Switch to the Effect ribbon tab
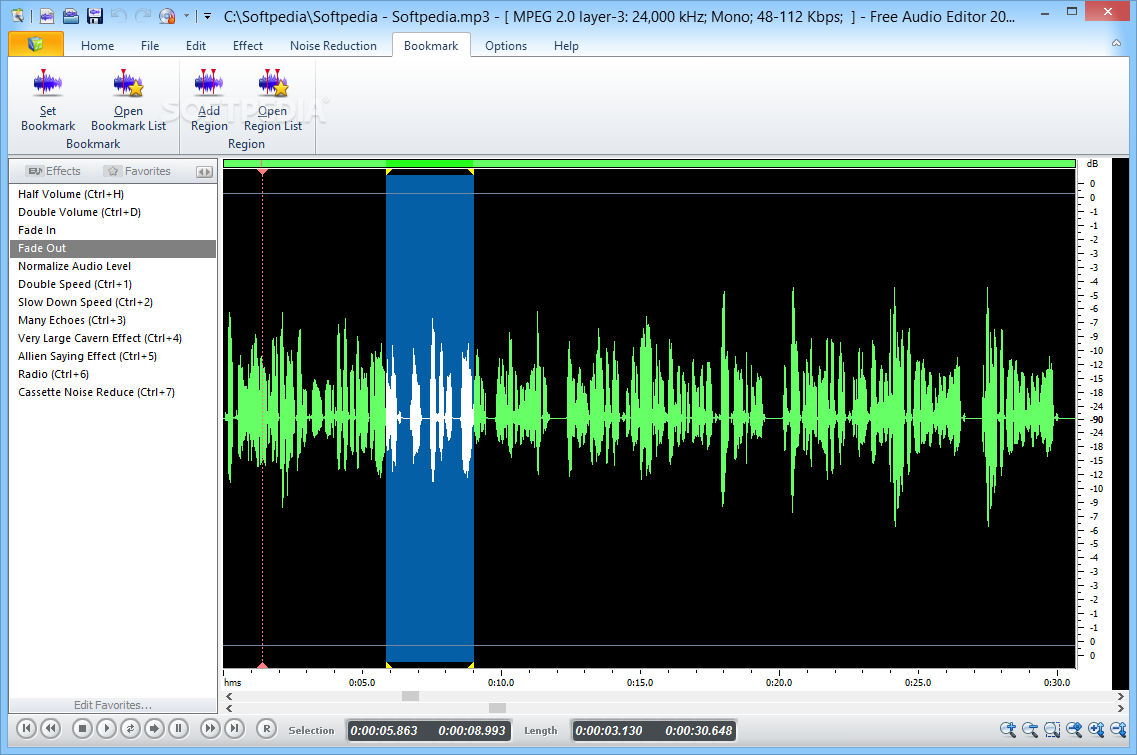Viewport: 1137px width, 755px height. pos(248,46)
